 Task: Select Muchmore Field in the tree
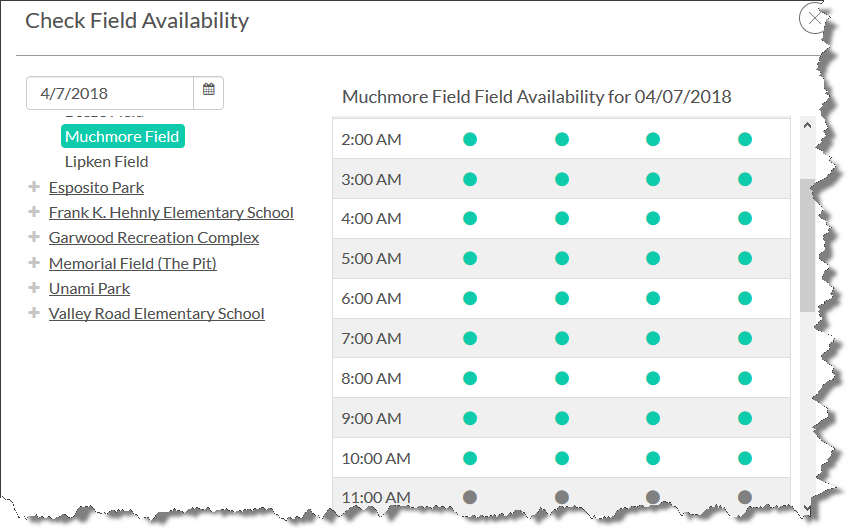click(x=122, y=136)
